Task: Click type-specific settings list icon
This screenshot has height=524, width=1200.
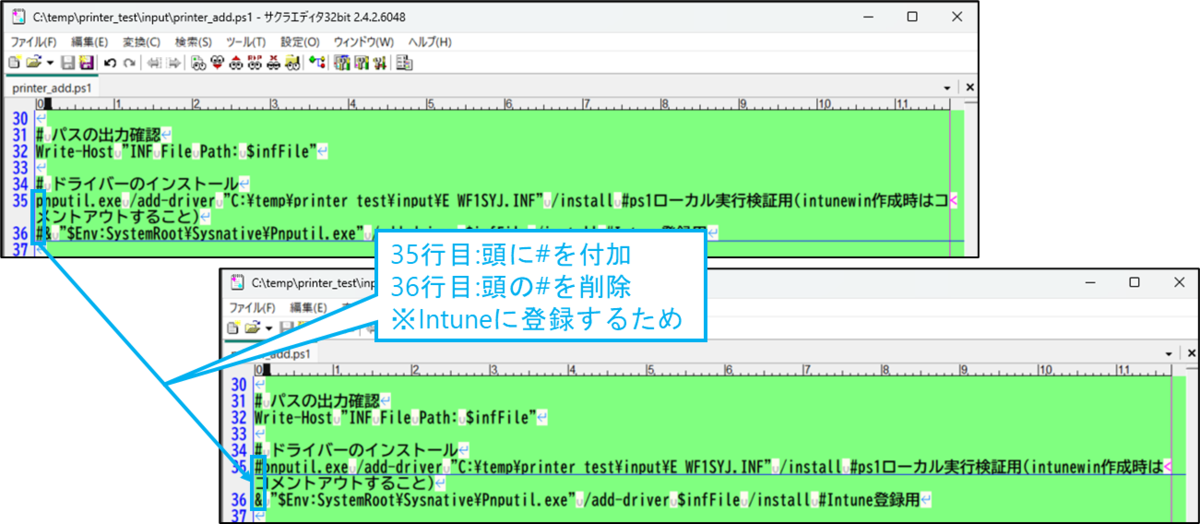Action: 342,63
